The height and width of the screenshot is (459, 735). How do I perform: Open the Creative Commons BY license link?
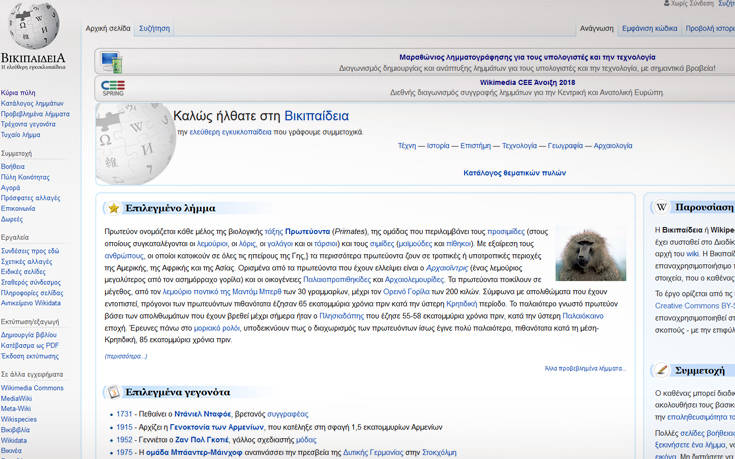[695, 306]
